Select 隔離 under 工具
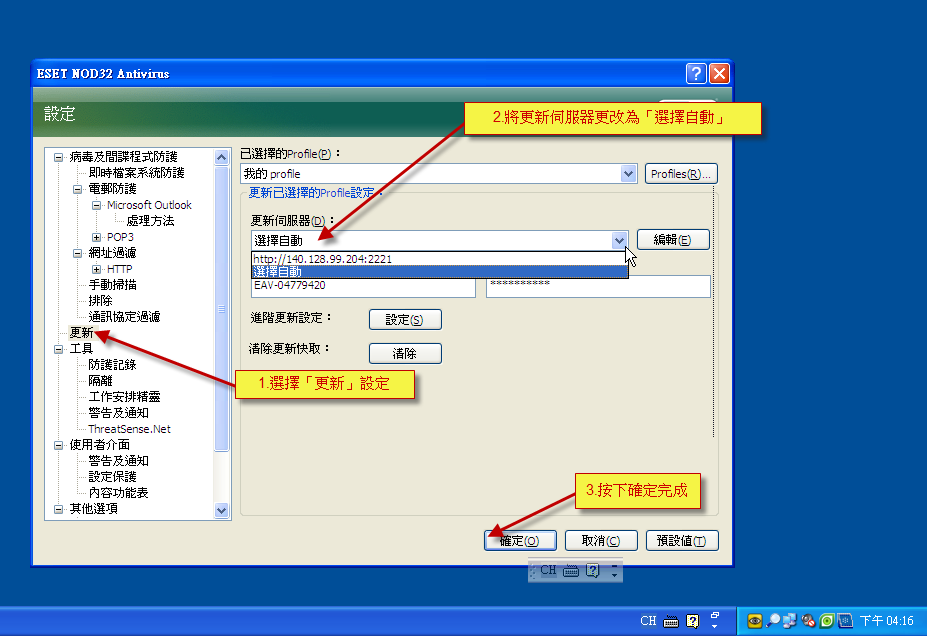Image resolution: width=927 pixels, height=636 pixels. click(101, 381)
